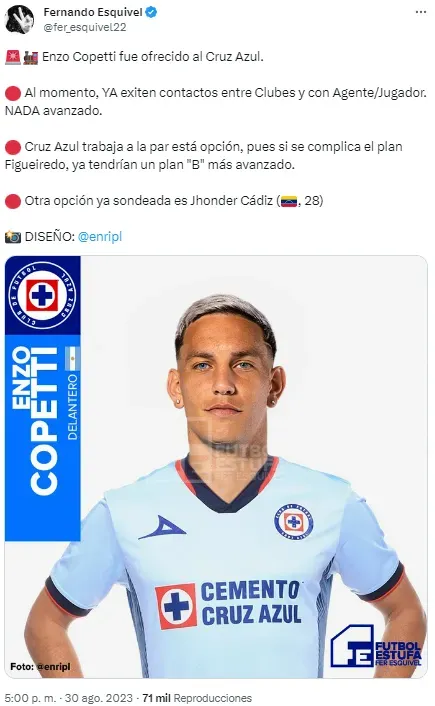This screenshot has height=706, width=435.
Task: Open the Enzo Copetti tweet image
Action: pyautogui.click(x=216, y=467)
